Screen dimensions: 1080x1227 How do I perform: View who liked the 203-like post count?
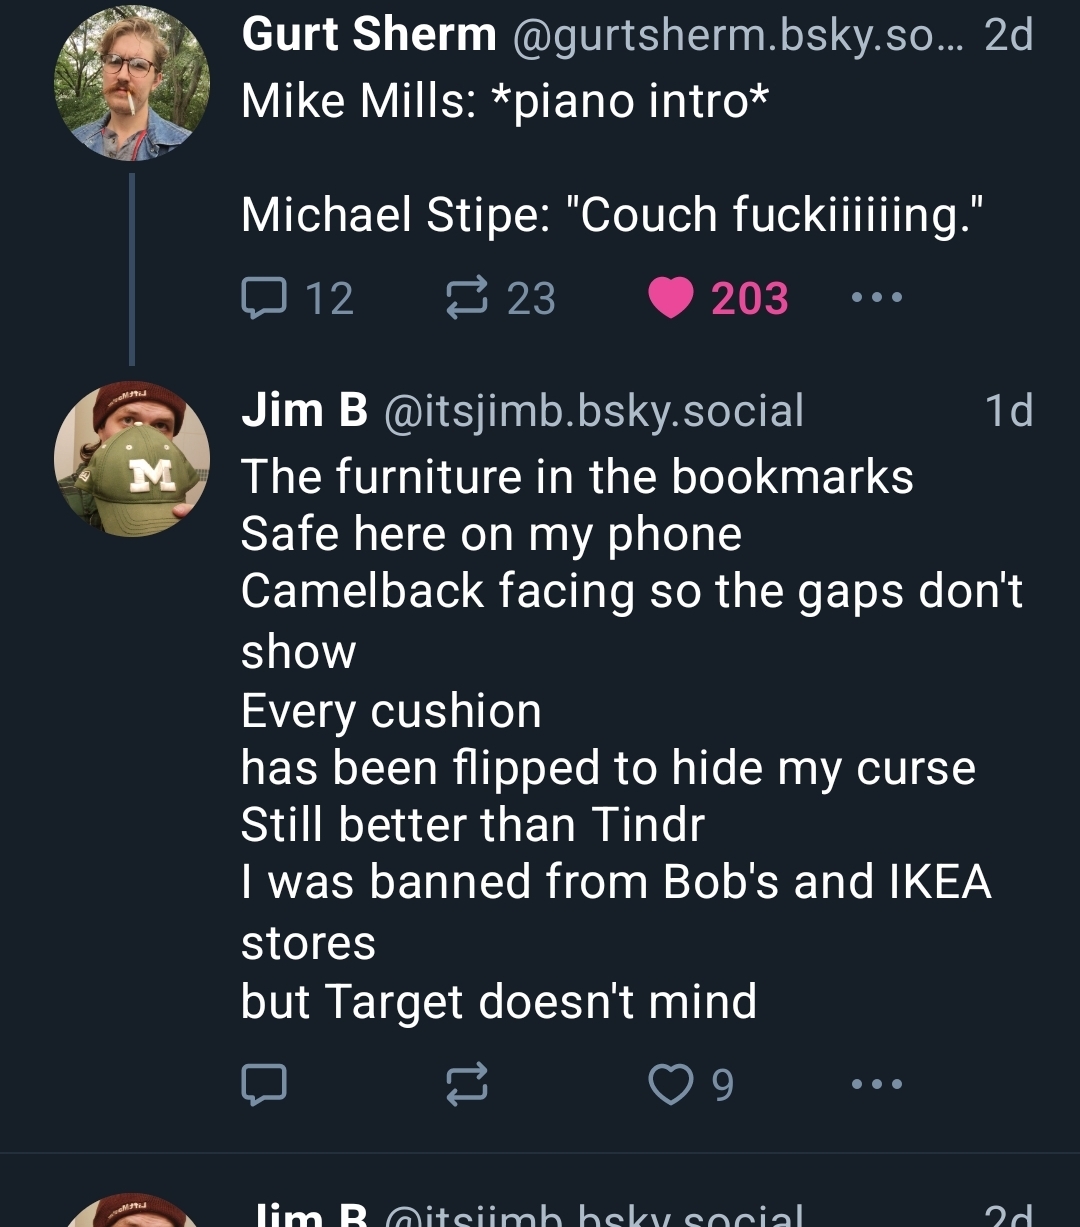click(x=750, y=298)
